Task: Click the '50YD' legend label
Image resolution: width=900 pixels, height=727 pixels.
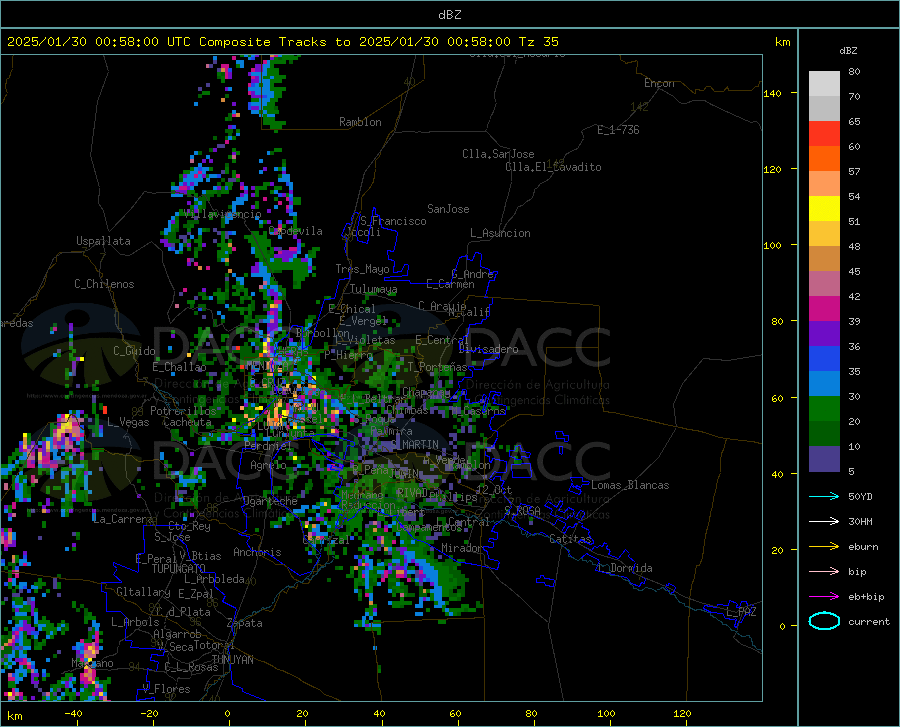Action: (x=860, y=496)
